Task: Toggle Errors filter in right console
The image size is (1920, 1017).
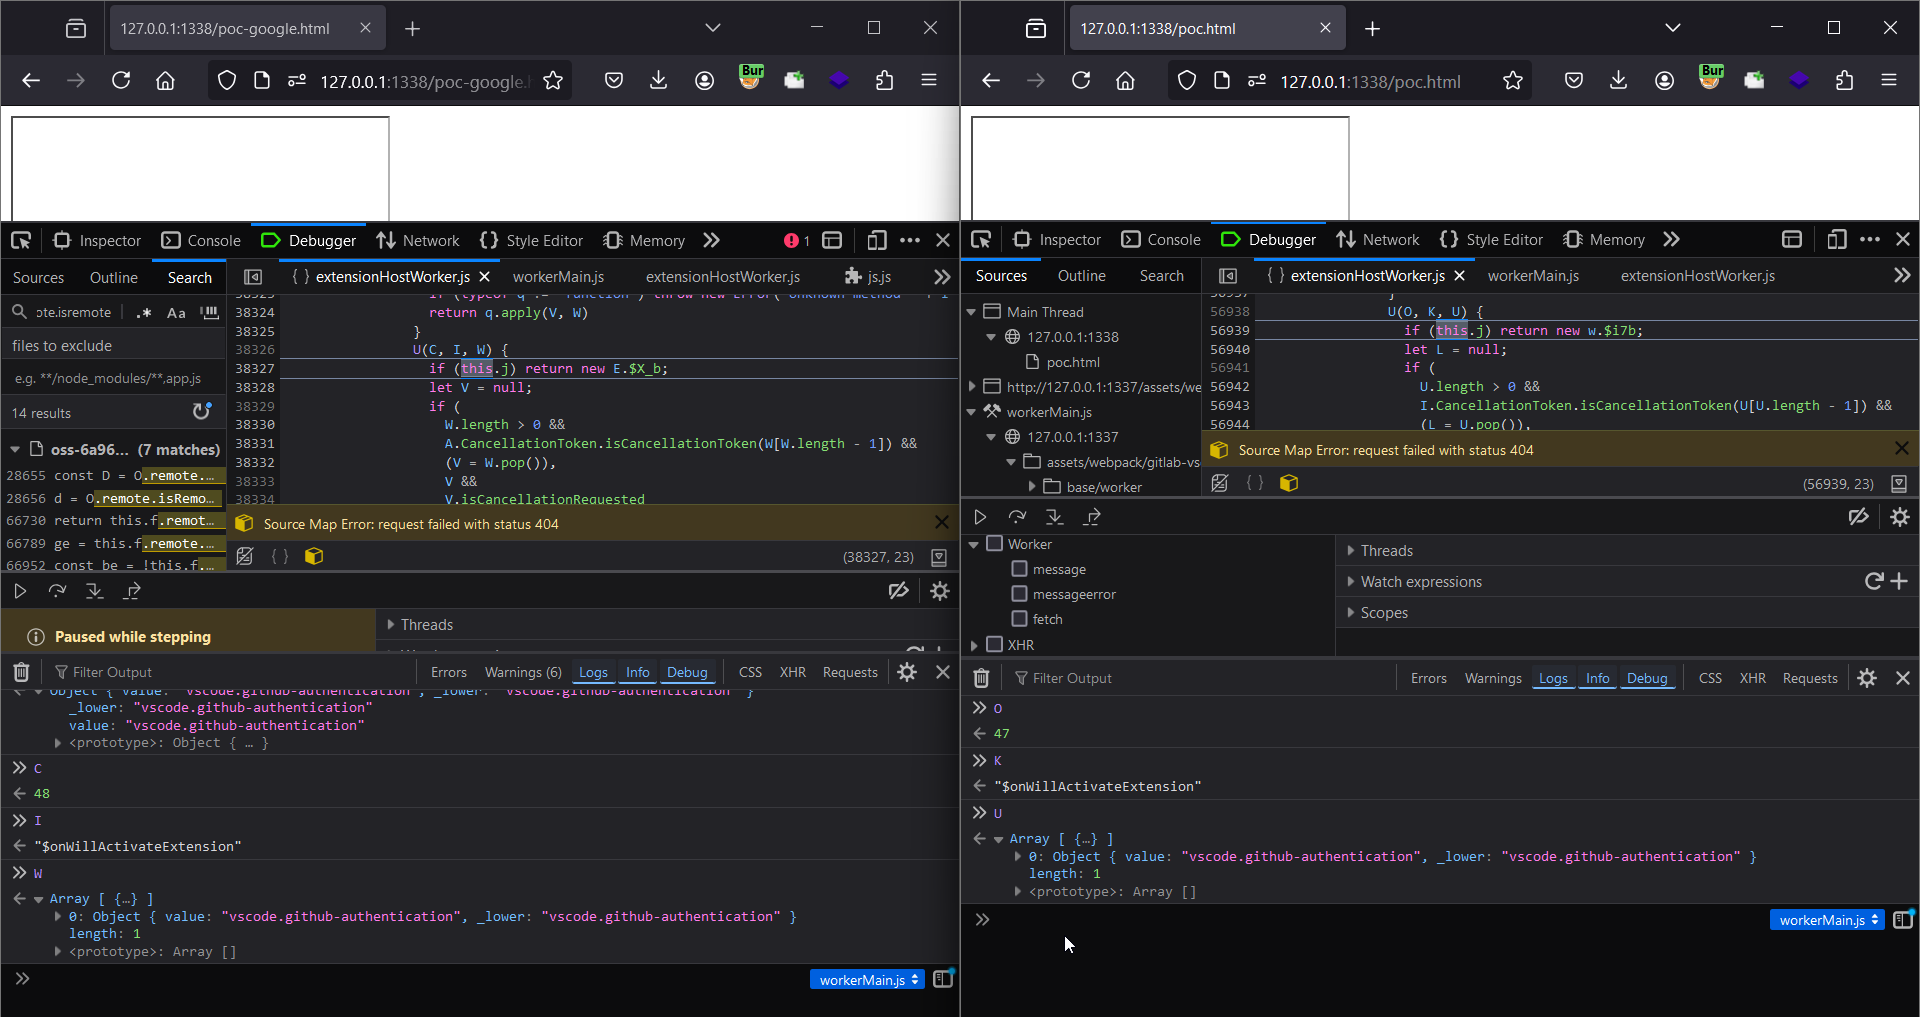Action: 1429,678
